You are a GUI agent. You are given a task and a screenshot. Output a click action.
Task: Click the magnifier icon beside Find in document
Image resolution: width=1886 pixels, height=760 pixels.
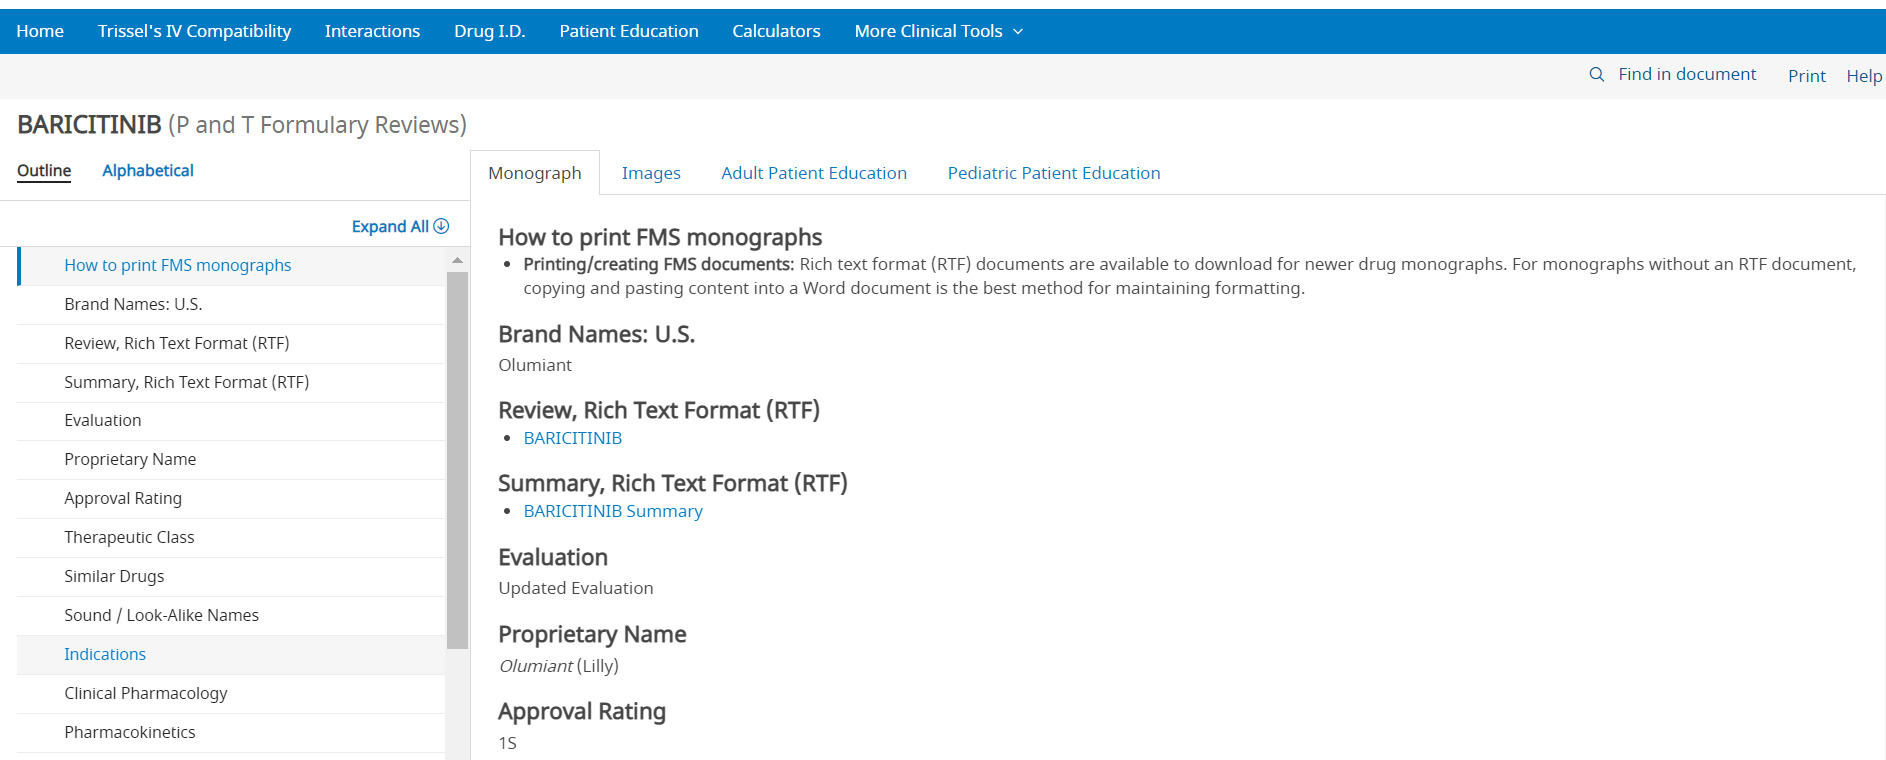click(1597, 74)
